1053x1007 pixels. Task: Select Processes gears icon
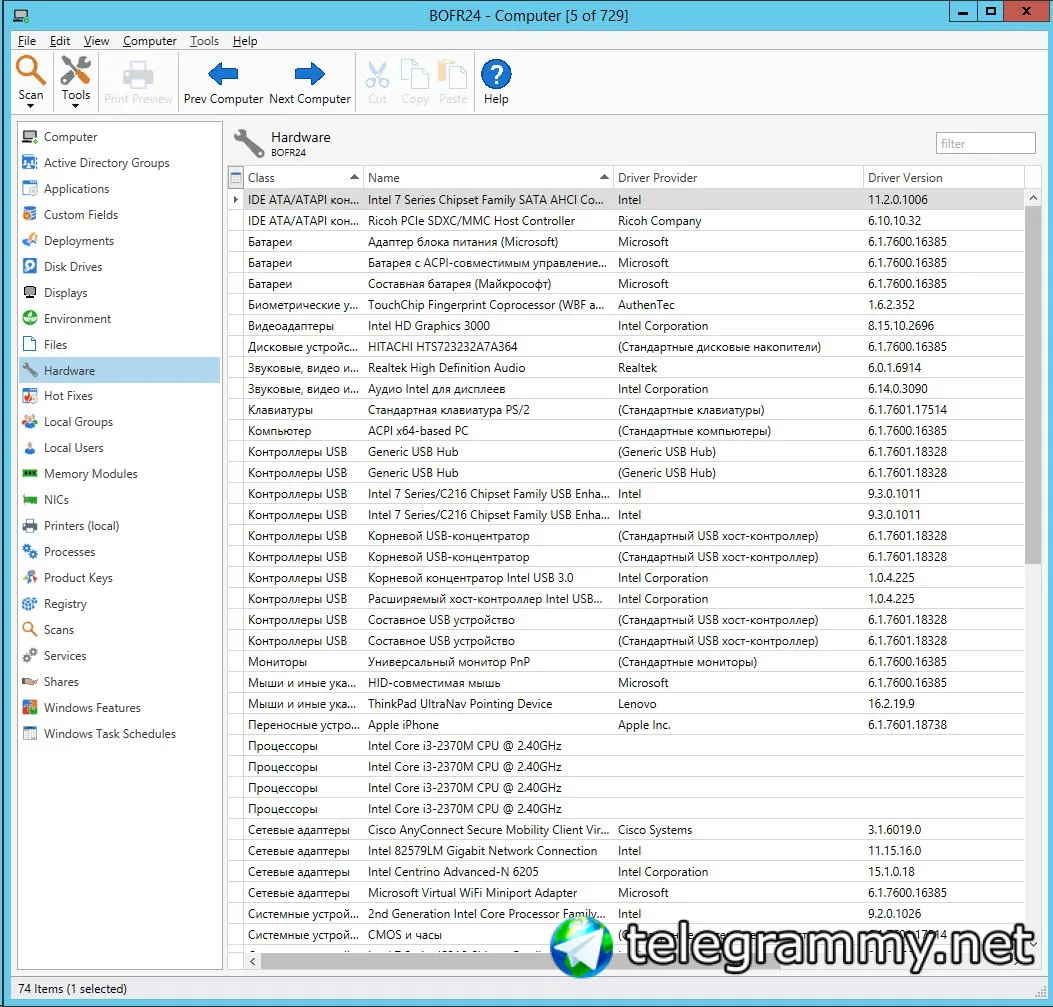(x=30, y=552)
